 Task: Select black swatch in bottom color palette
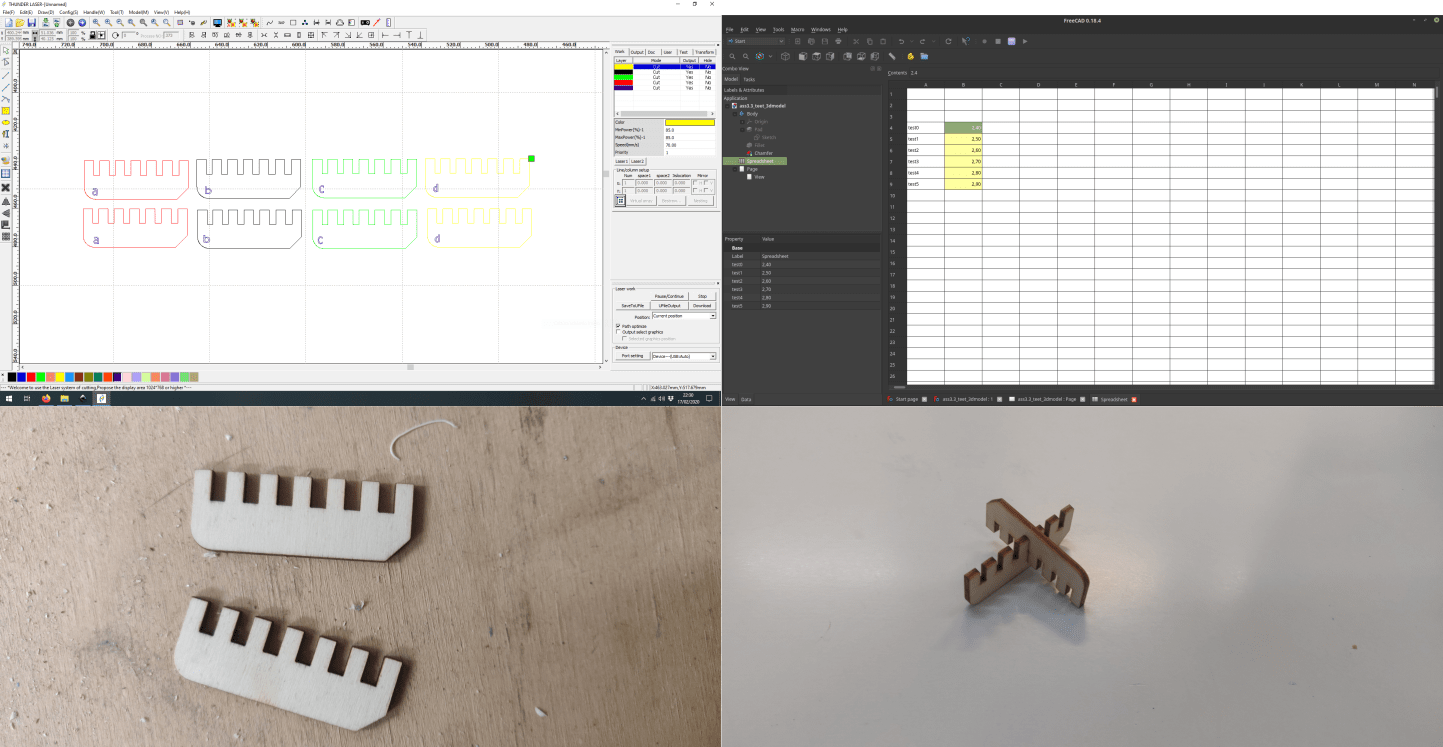tap(12, 377)
